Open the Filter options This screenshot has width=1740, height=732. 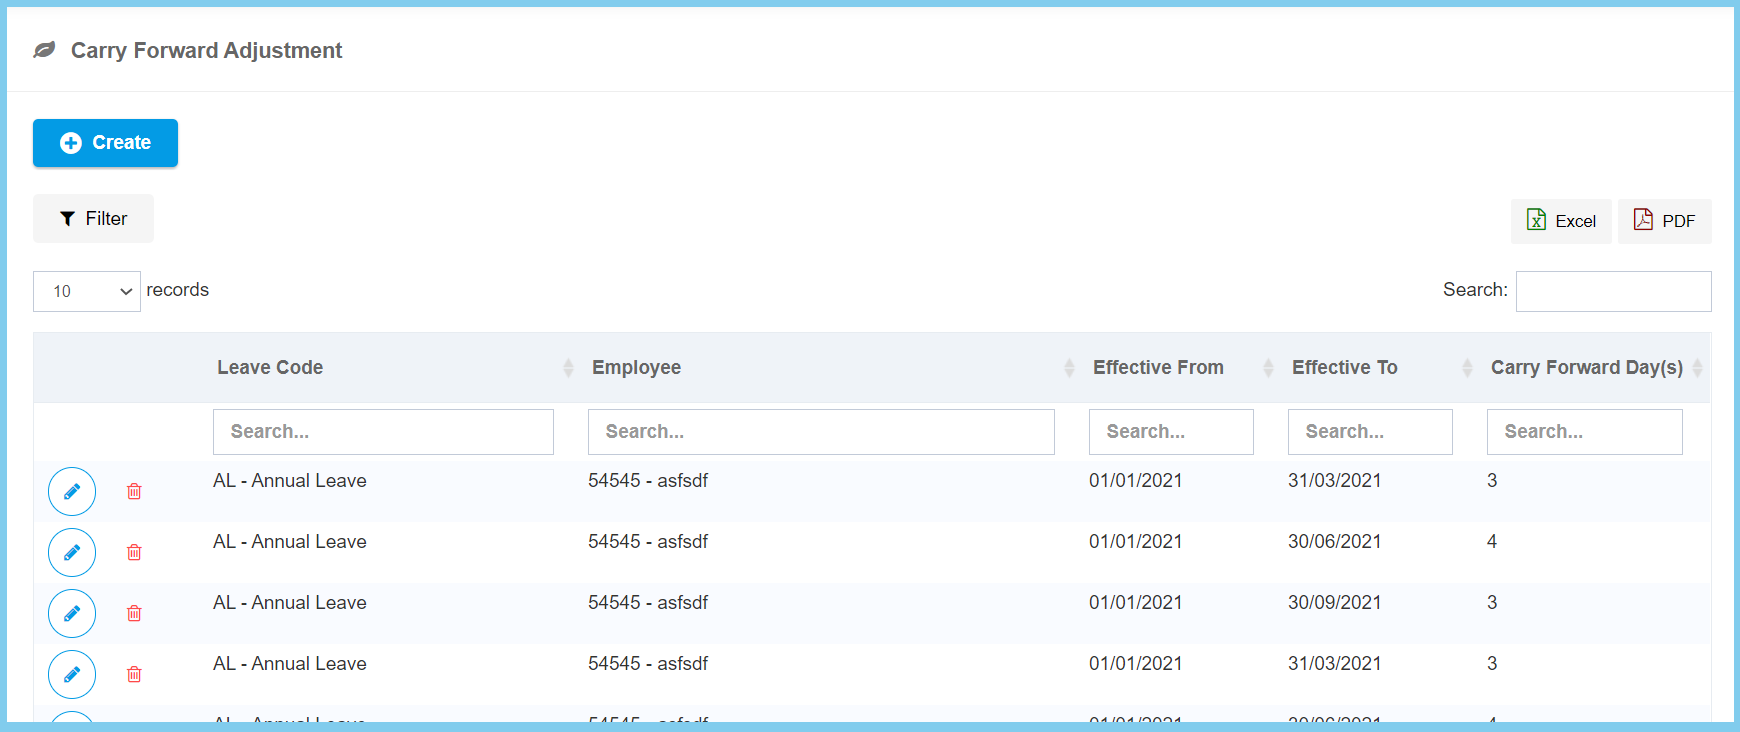click(x=93, y=218)
